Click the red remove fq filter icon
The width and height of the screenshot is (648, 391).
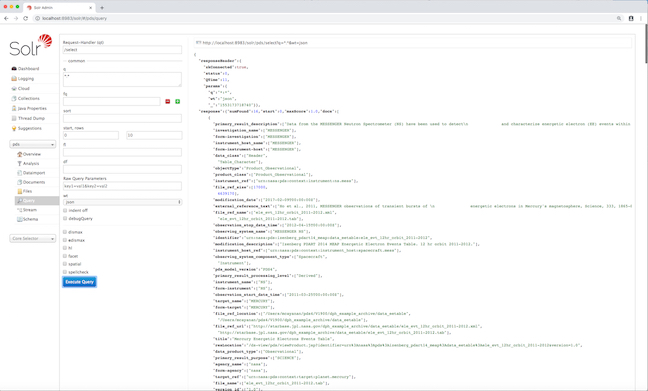(x=168, y=101)
